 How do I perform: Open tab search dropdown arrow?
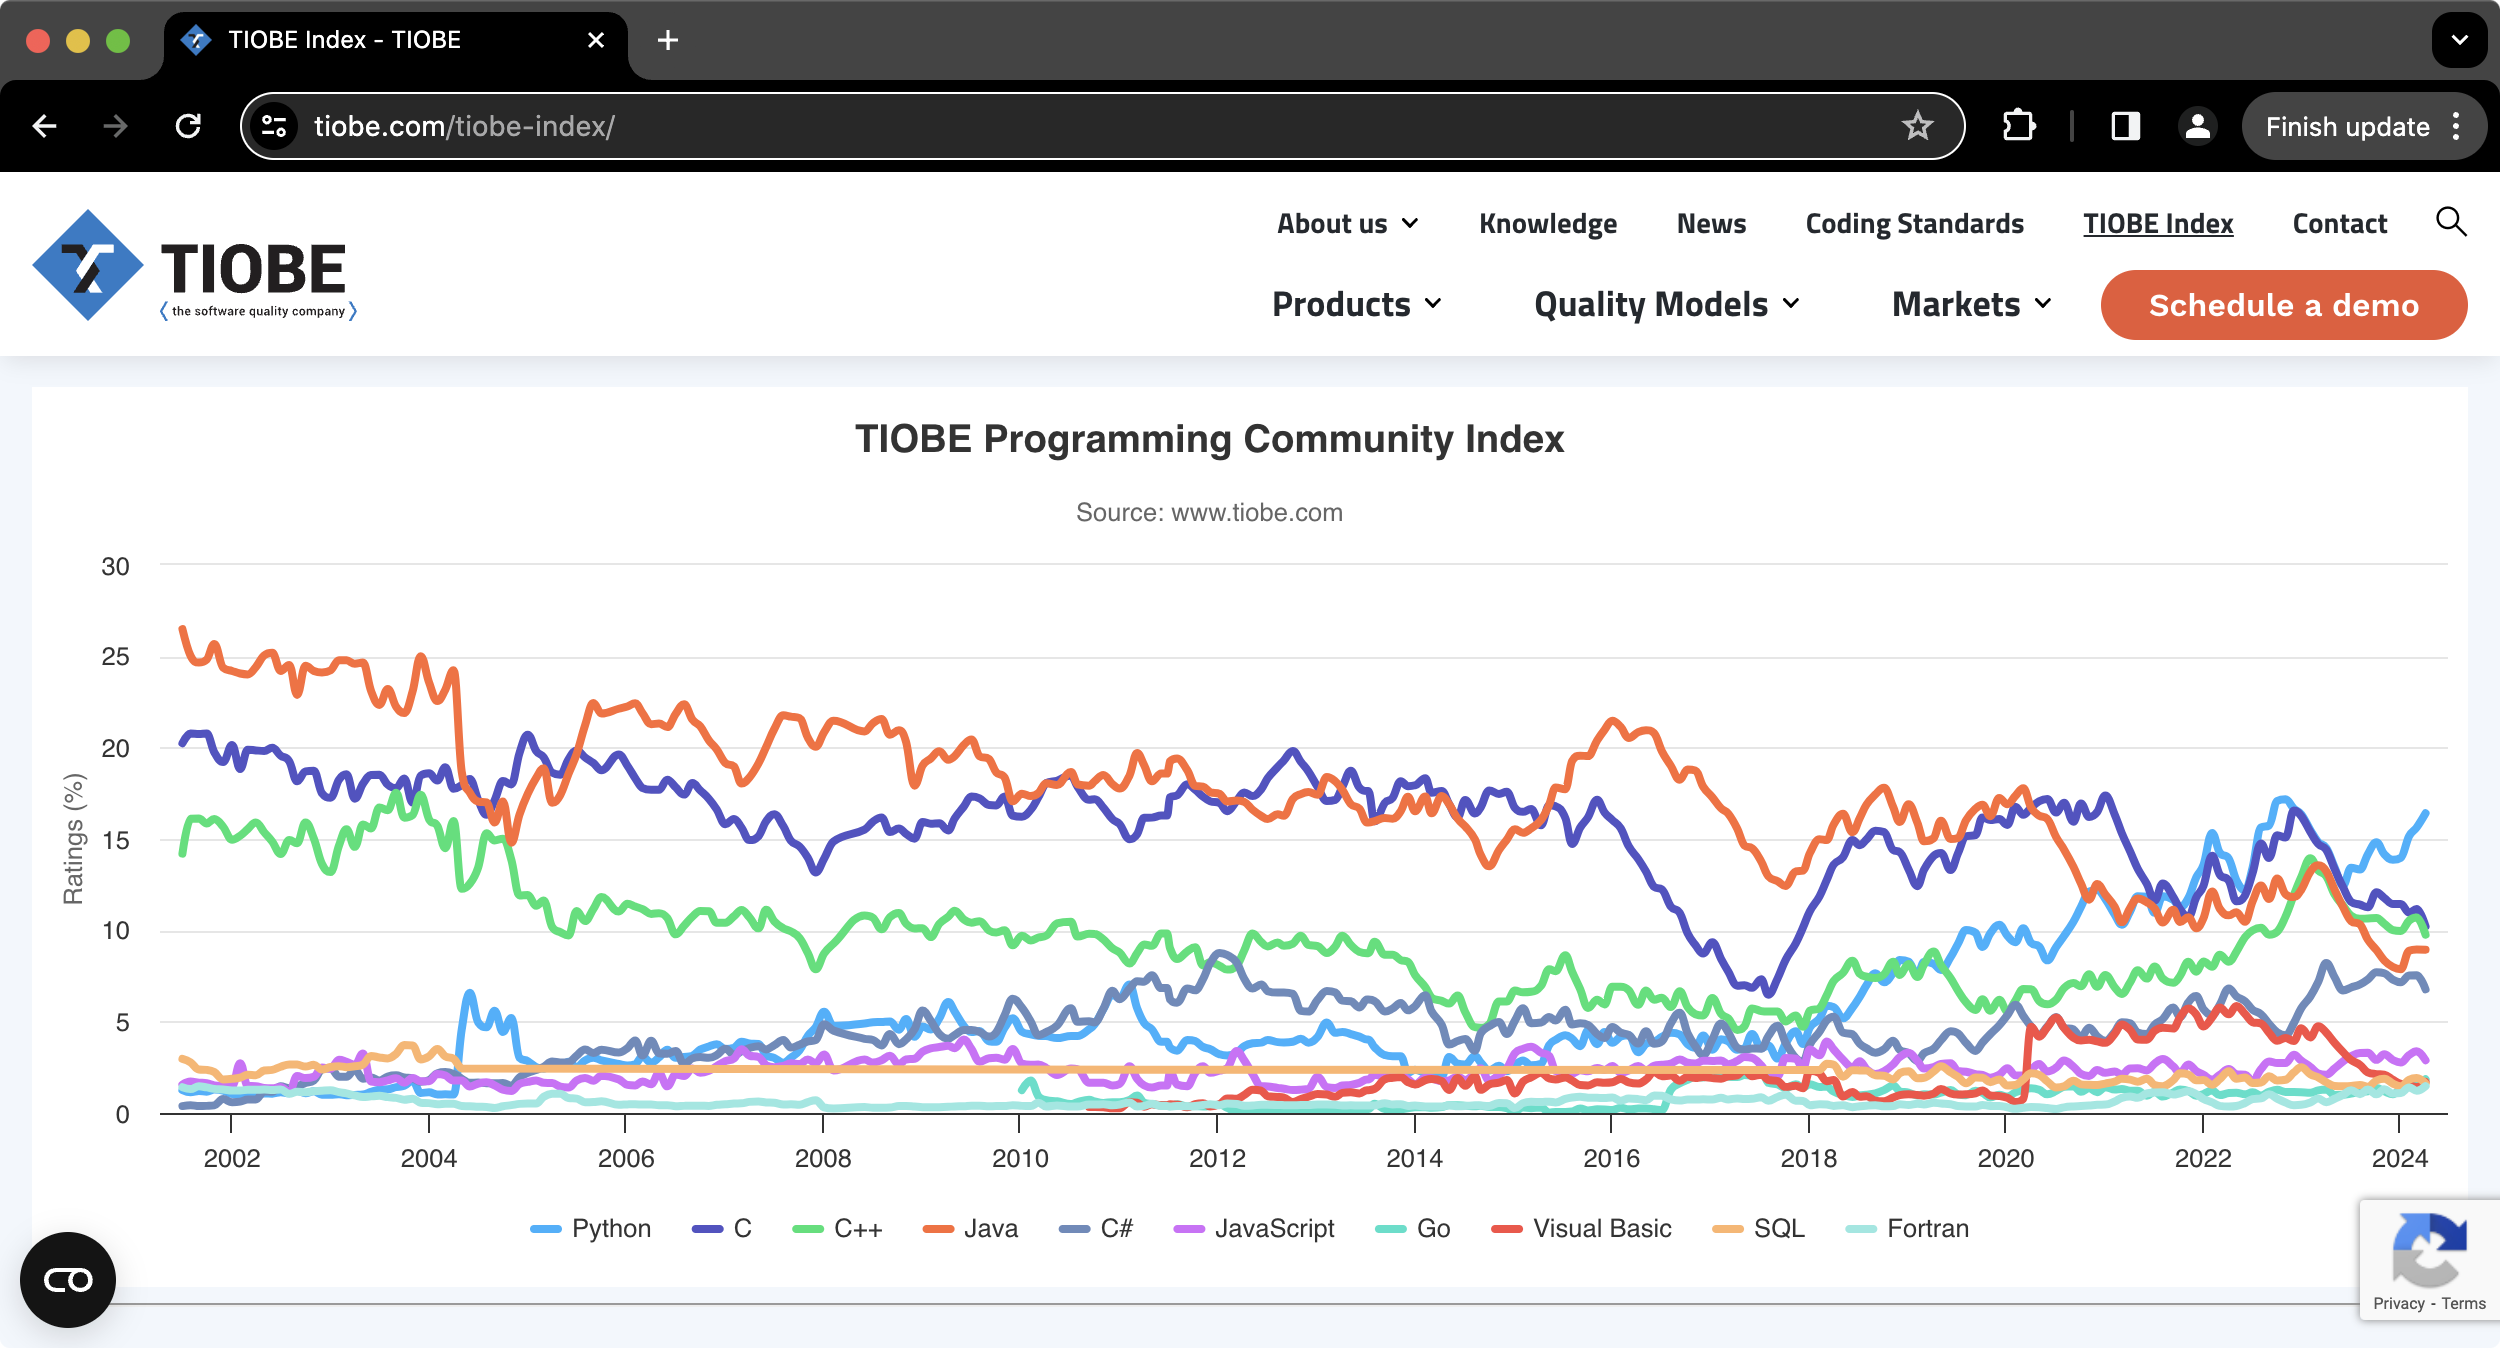click(x=2460, y=40)
